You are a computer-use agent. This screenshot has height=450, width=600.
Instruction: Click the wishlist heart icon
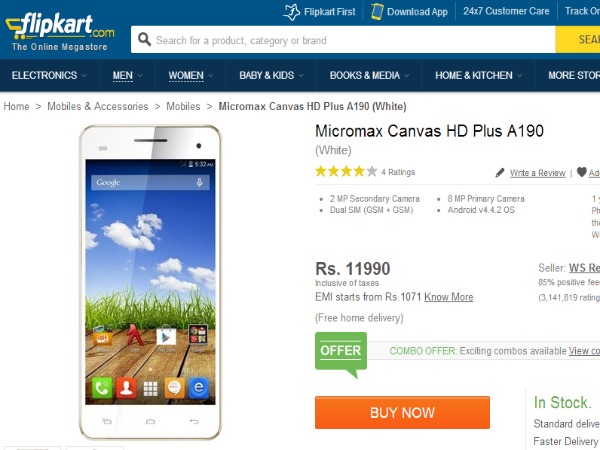click(582, 173)
